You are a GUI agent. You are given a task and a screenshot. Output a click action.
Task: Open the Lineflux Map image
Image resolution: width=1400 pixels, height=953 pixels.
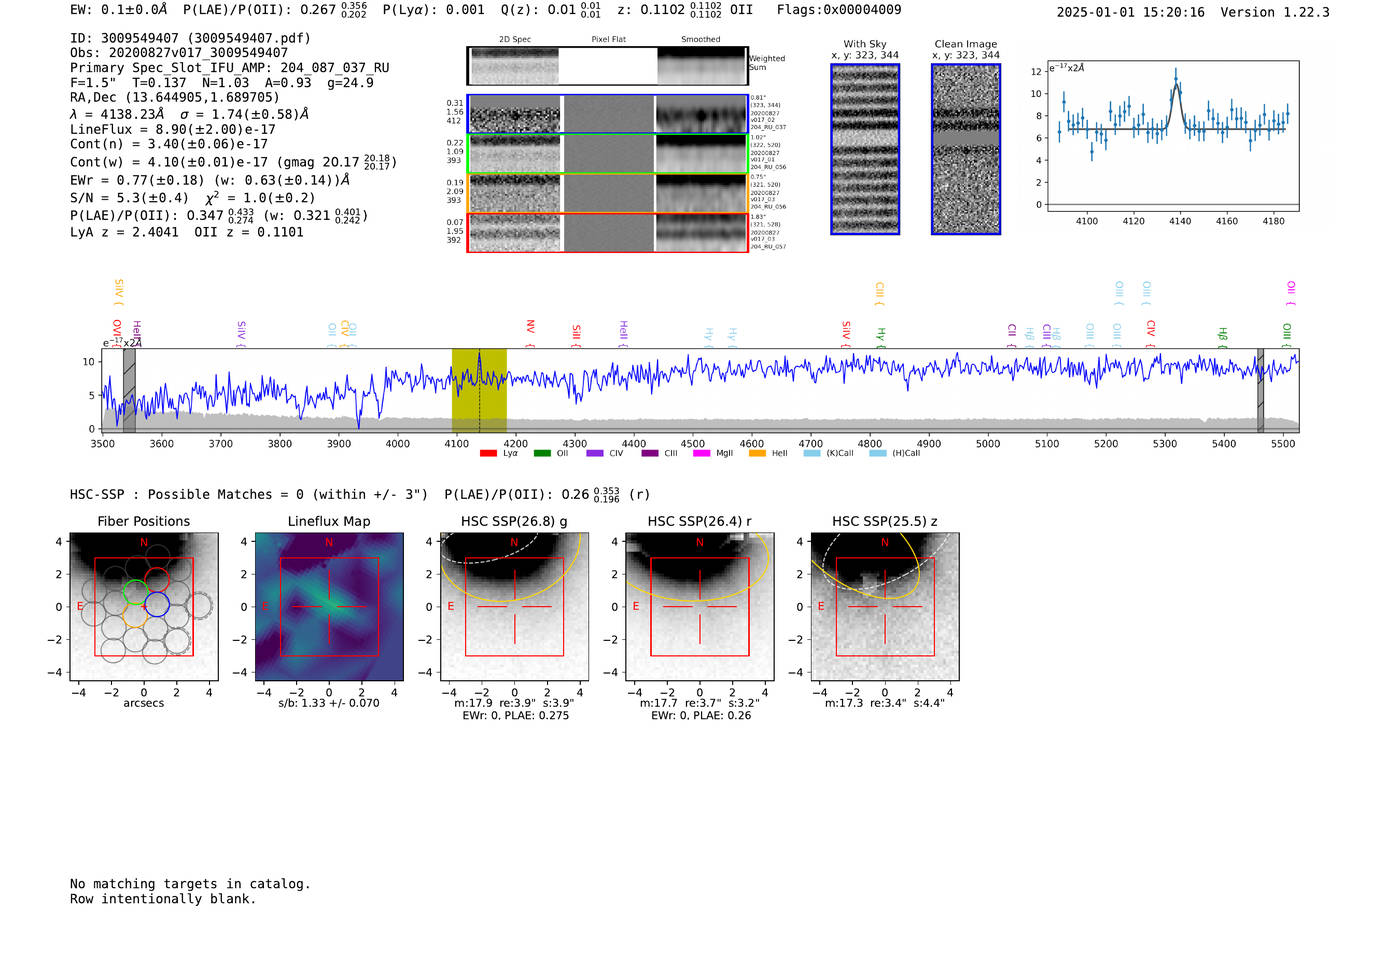coord(329,607)
